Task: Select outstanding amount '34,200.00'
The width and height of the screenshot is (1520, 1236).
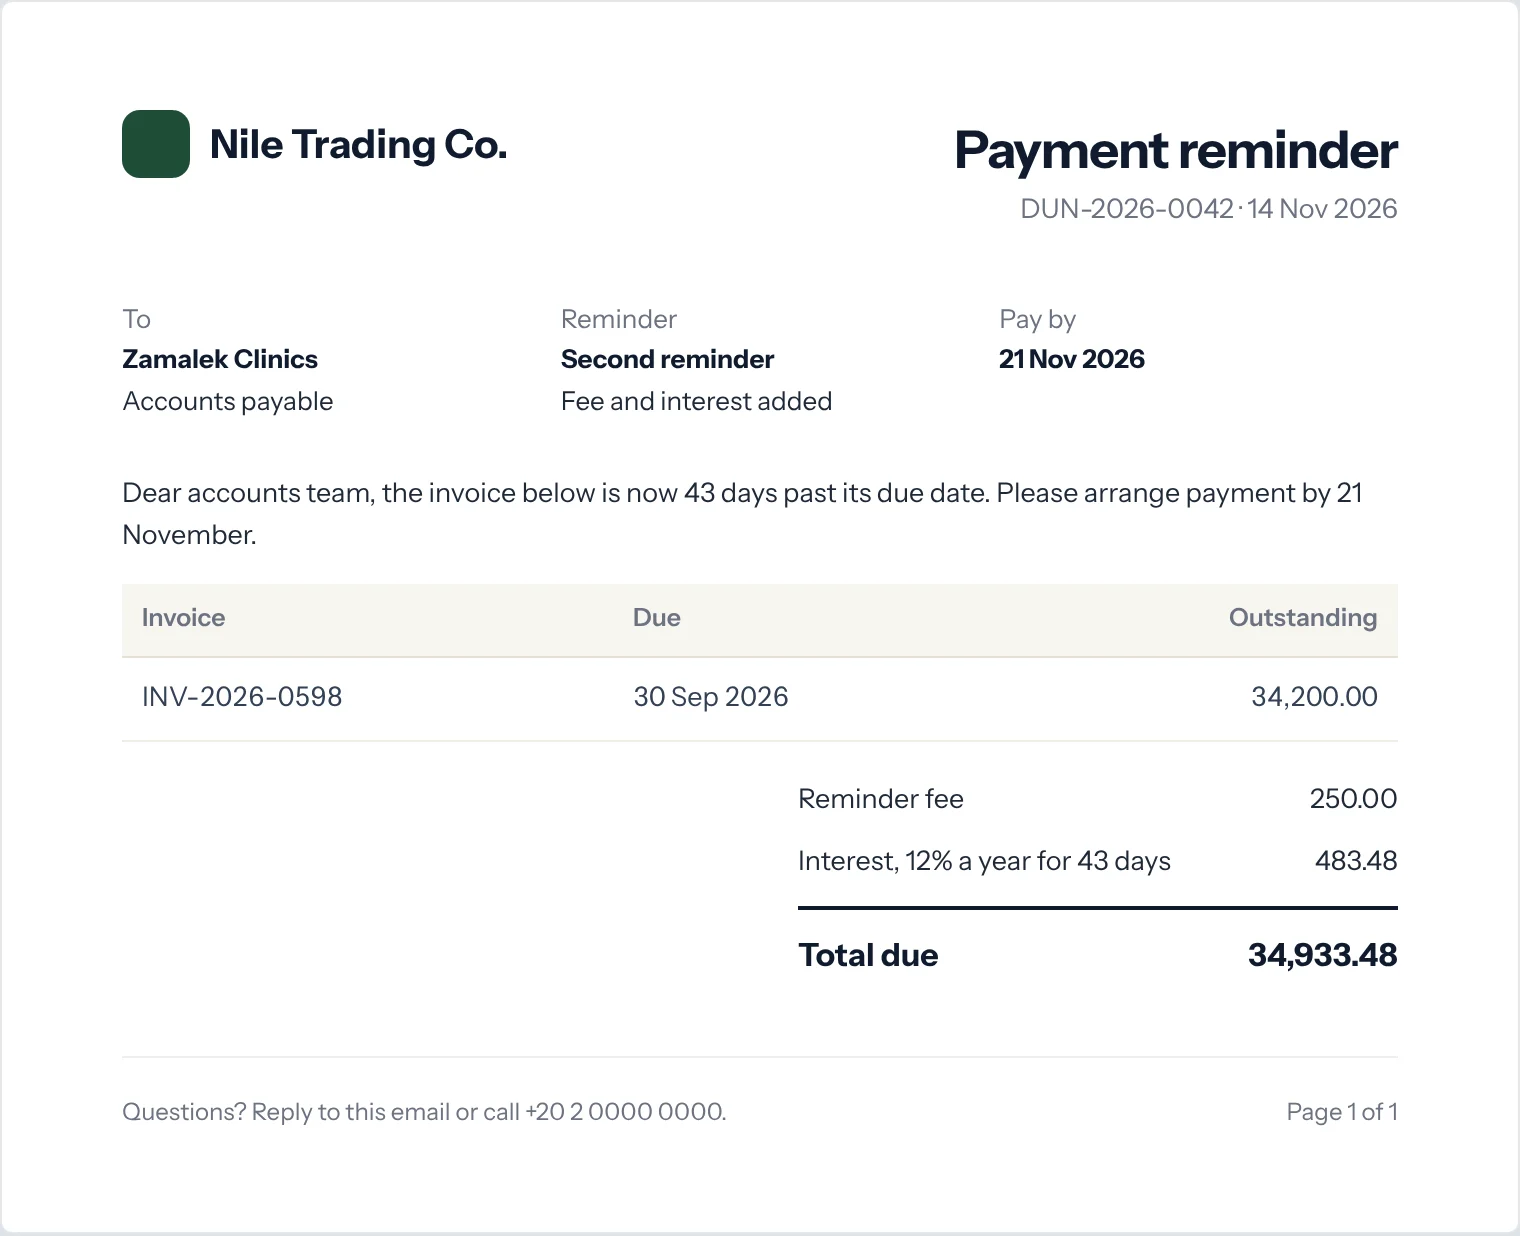Action: [1314, 697]
